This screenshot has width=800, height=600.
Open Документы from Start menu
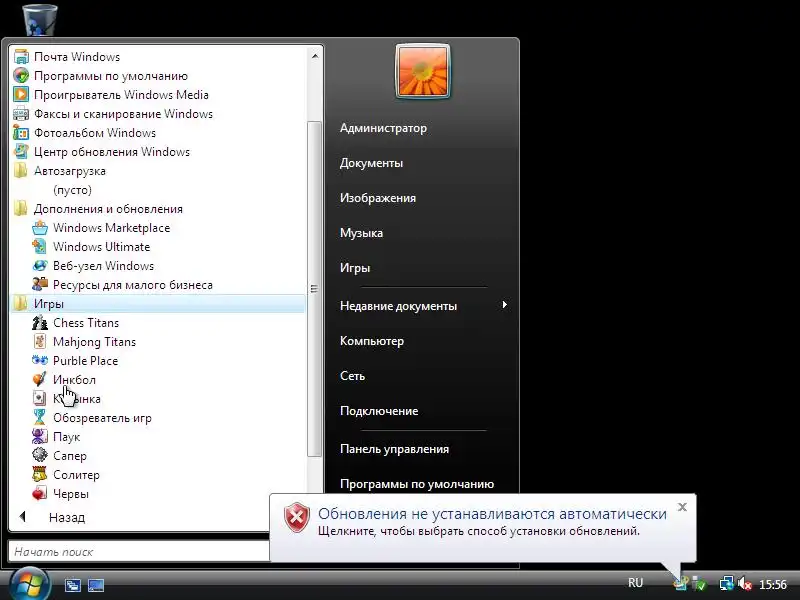371,163
